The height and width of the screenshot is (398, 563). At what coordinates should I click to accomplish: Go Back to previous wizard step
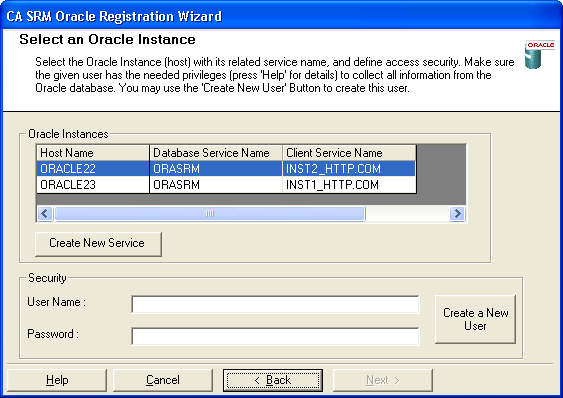[x=273, y=380]
